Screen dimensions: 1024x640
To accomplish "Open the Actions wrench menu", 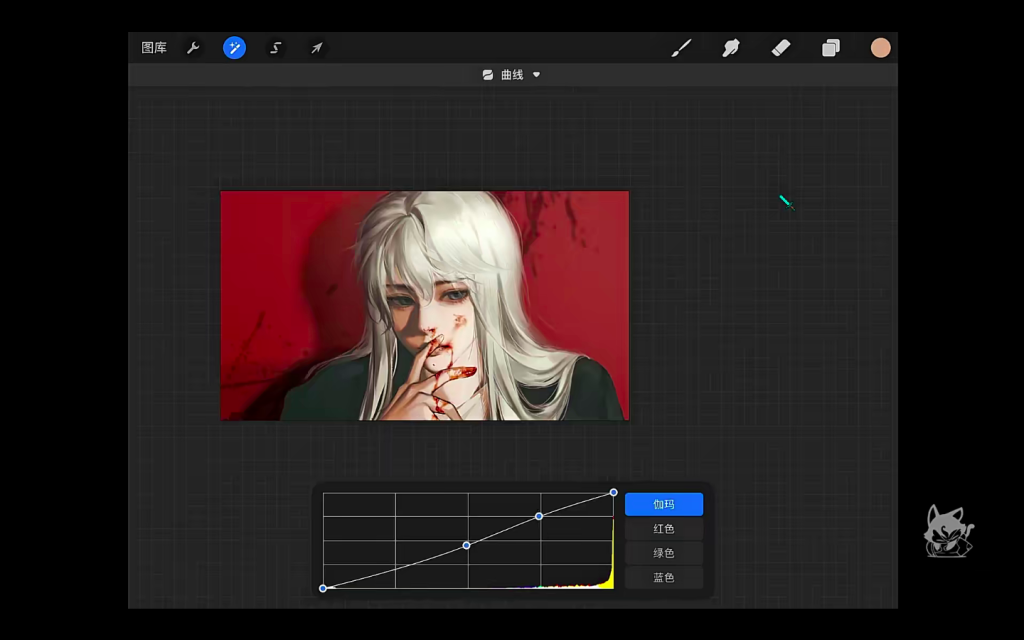I will coord(193,48).
